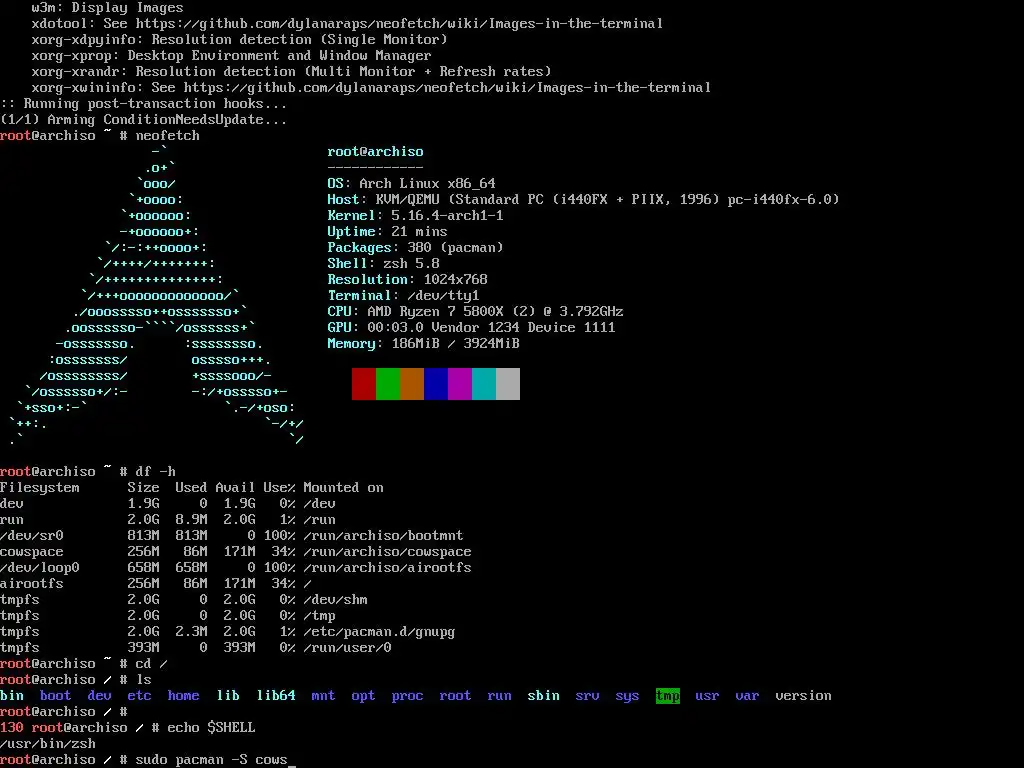Image resolution: width=1024 pixels, height=768 pixels.
Task: Click the /dev/shm mount point
Action: (336, 600)
